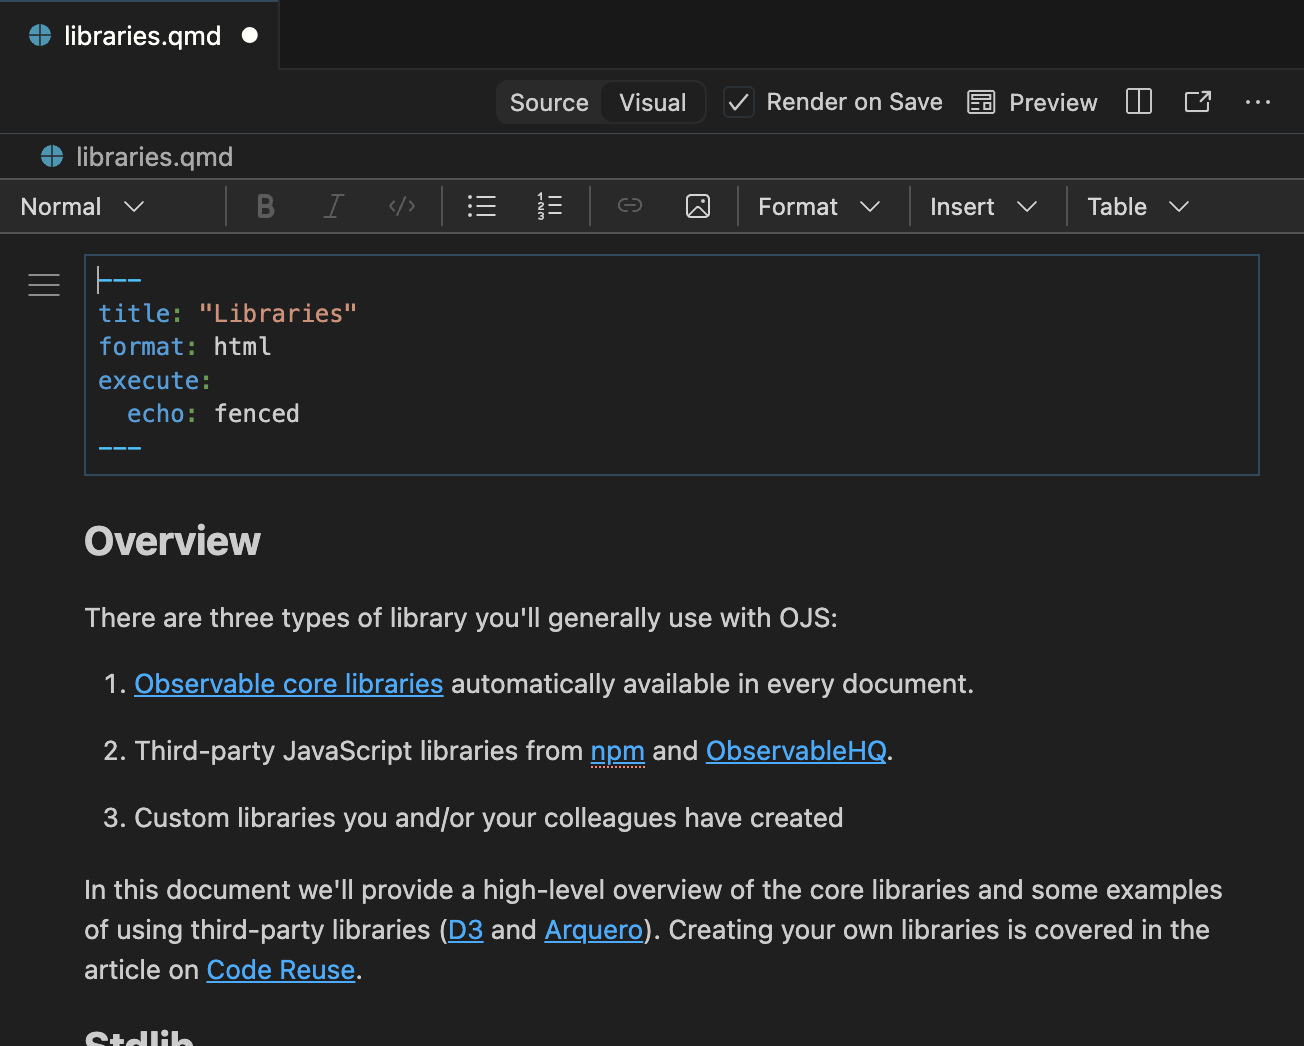Open the Code Reuse article link
This screenshot has width=1304, height=1046.
(x=281, y=969)
